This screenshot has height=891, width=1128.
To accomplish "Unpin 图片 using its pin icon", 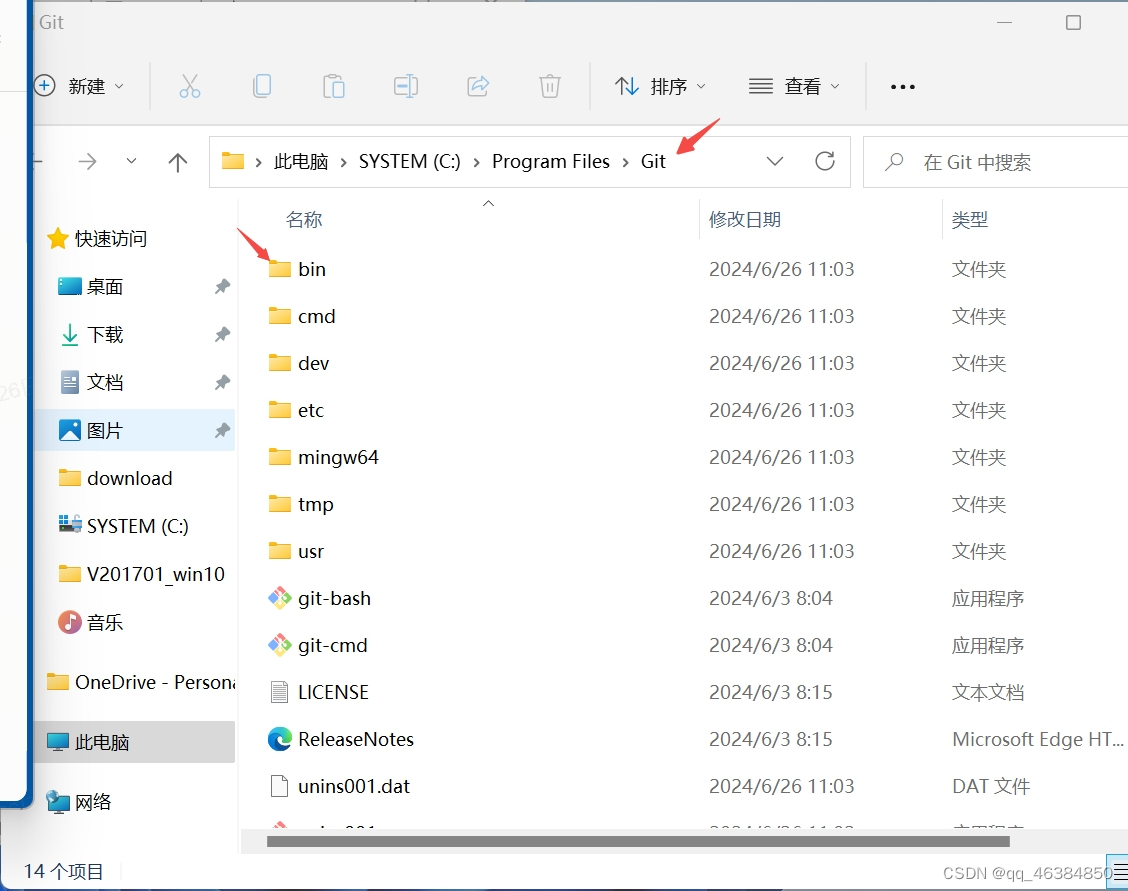I will [x=222, y=431].
